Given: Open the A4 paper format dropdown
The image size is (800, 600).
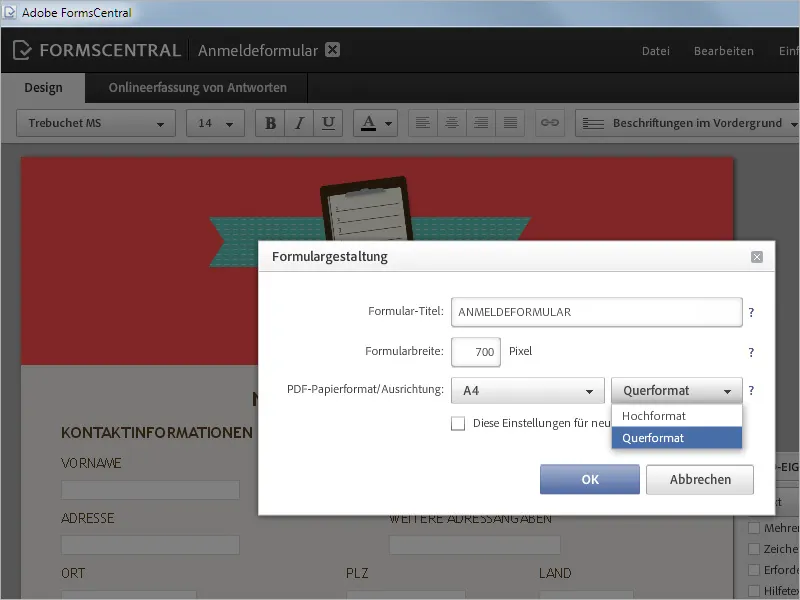Looking at the screenshot, I should 528,390.
